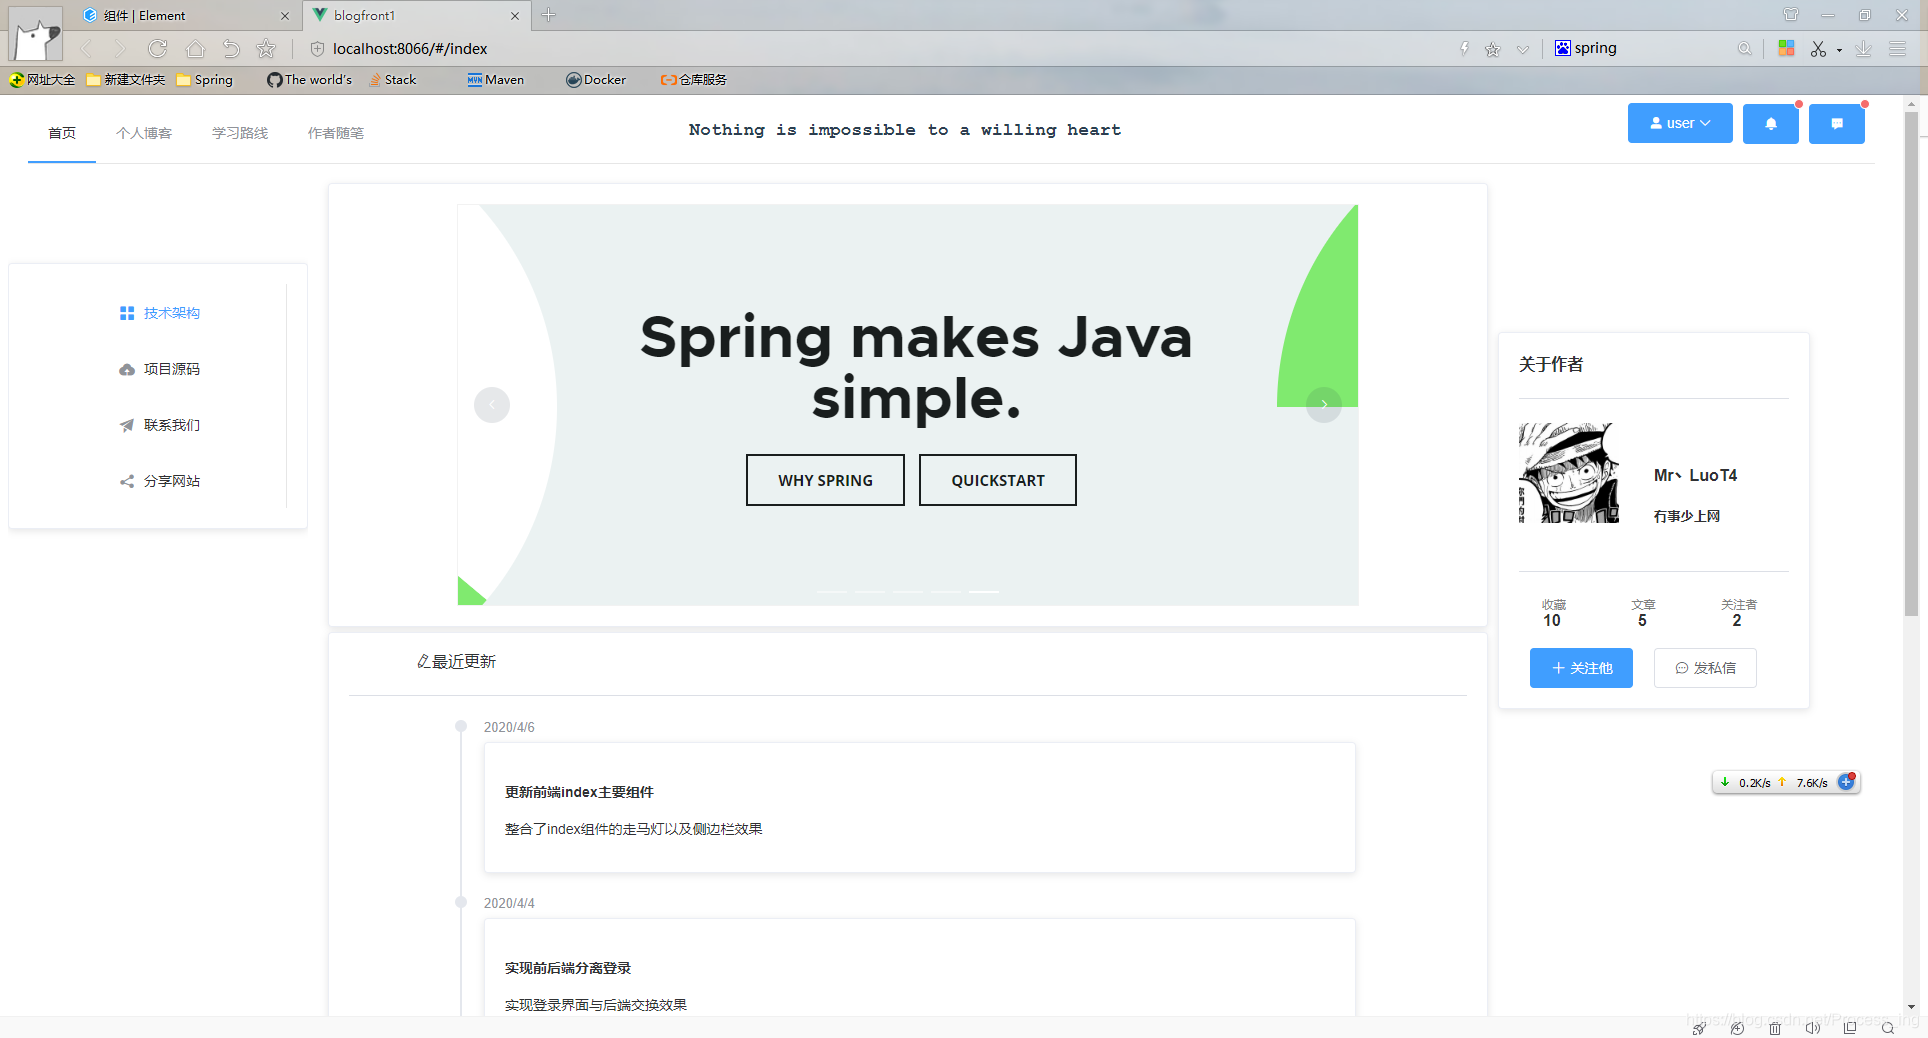Click the 2020/4/4 timeline date

click(x=509, y=903)
